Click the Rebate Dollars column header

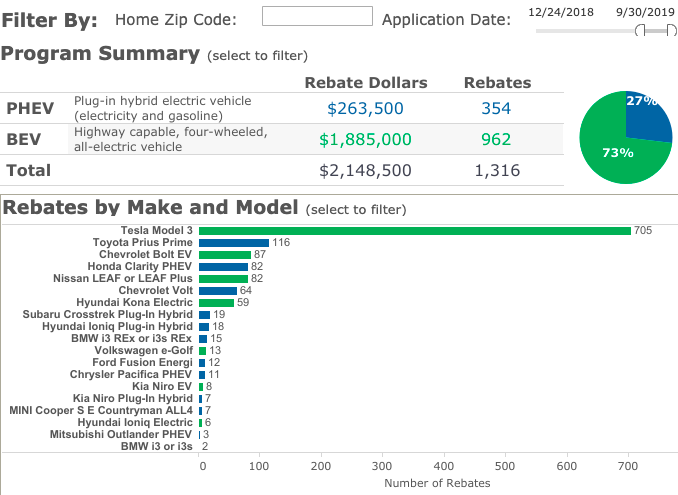coord(366,83)
